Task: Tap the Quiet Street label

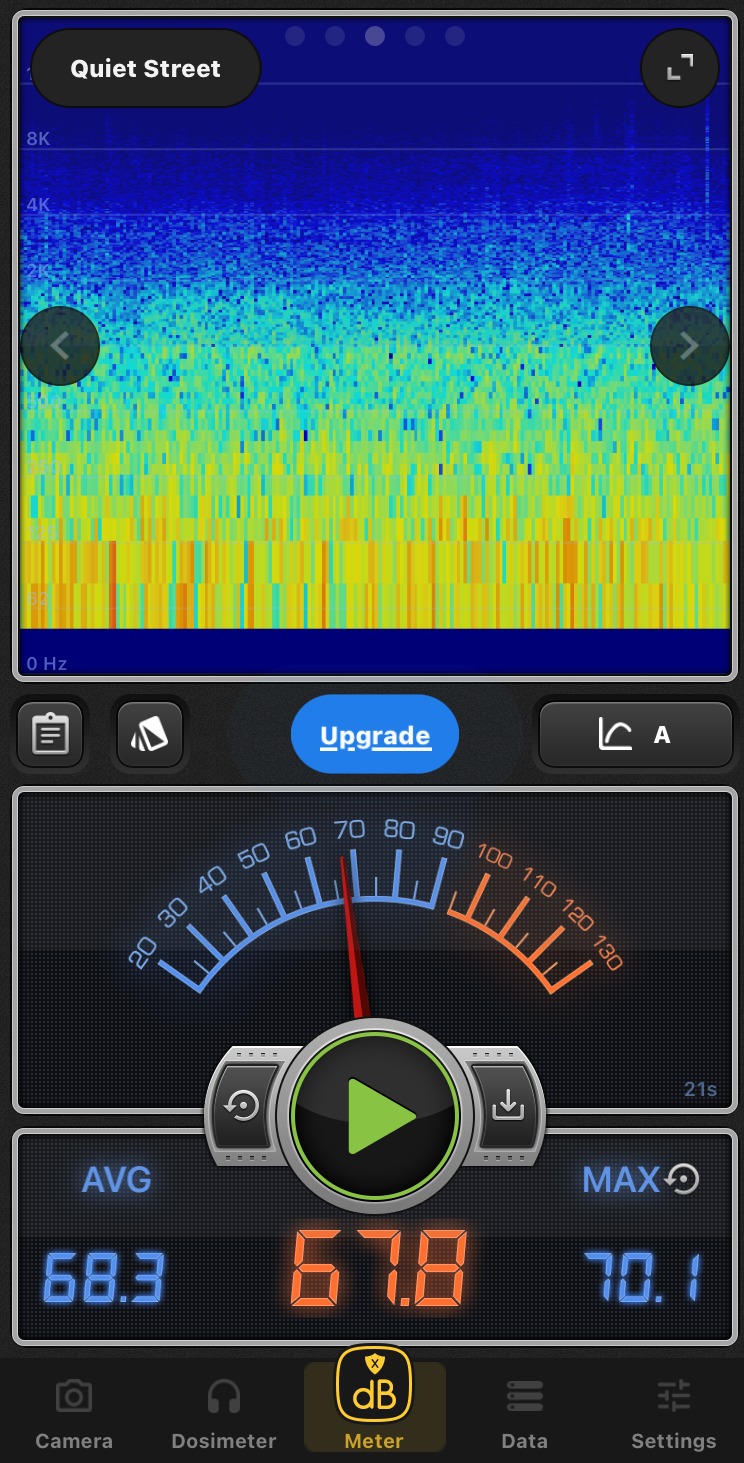Action: click(x=146, y=69)
